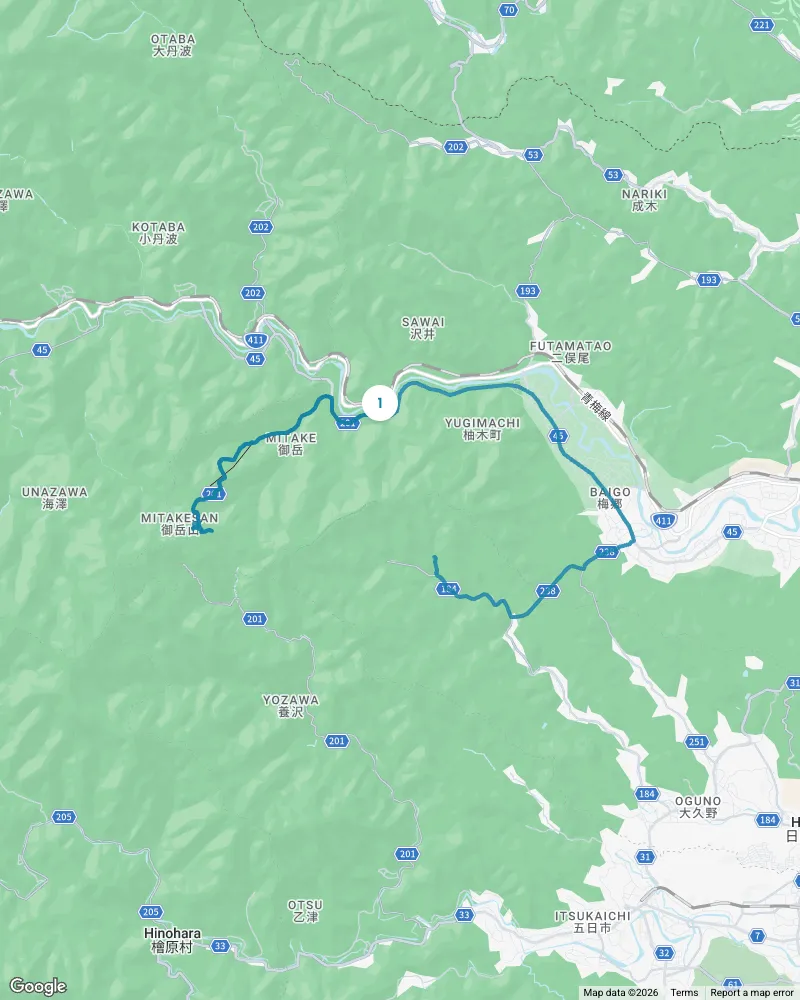Image resolution: width=800 pixels, height=1000 pixels.
Task: Click route 411 shield near Baigo
Action: pyautogui.click(x=663, y=521)
